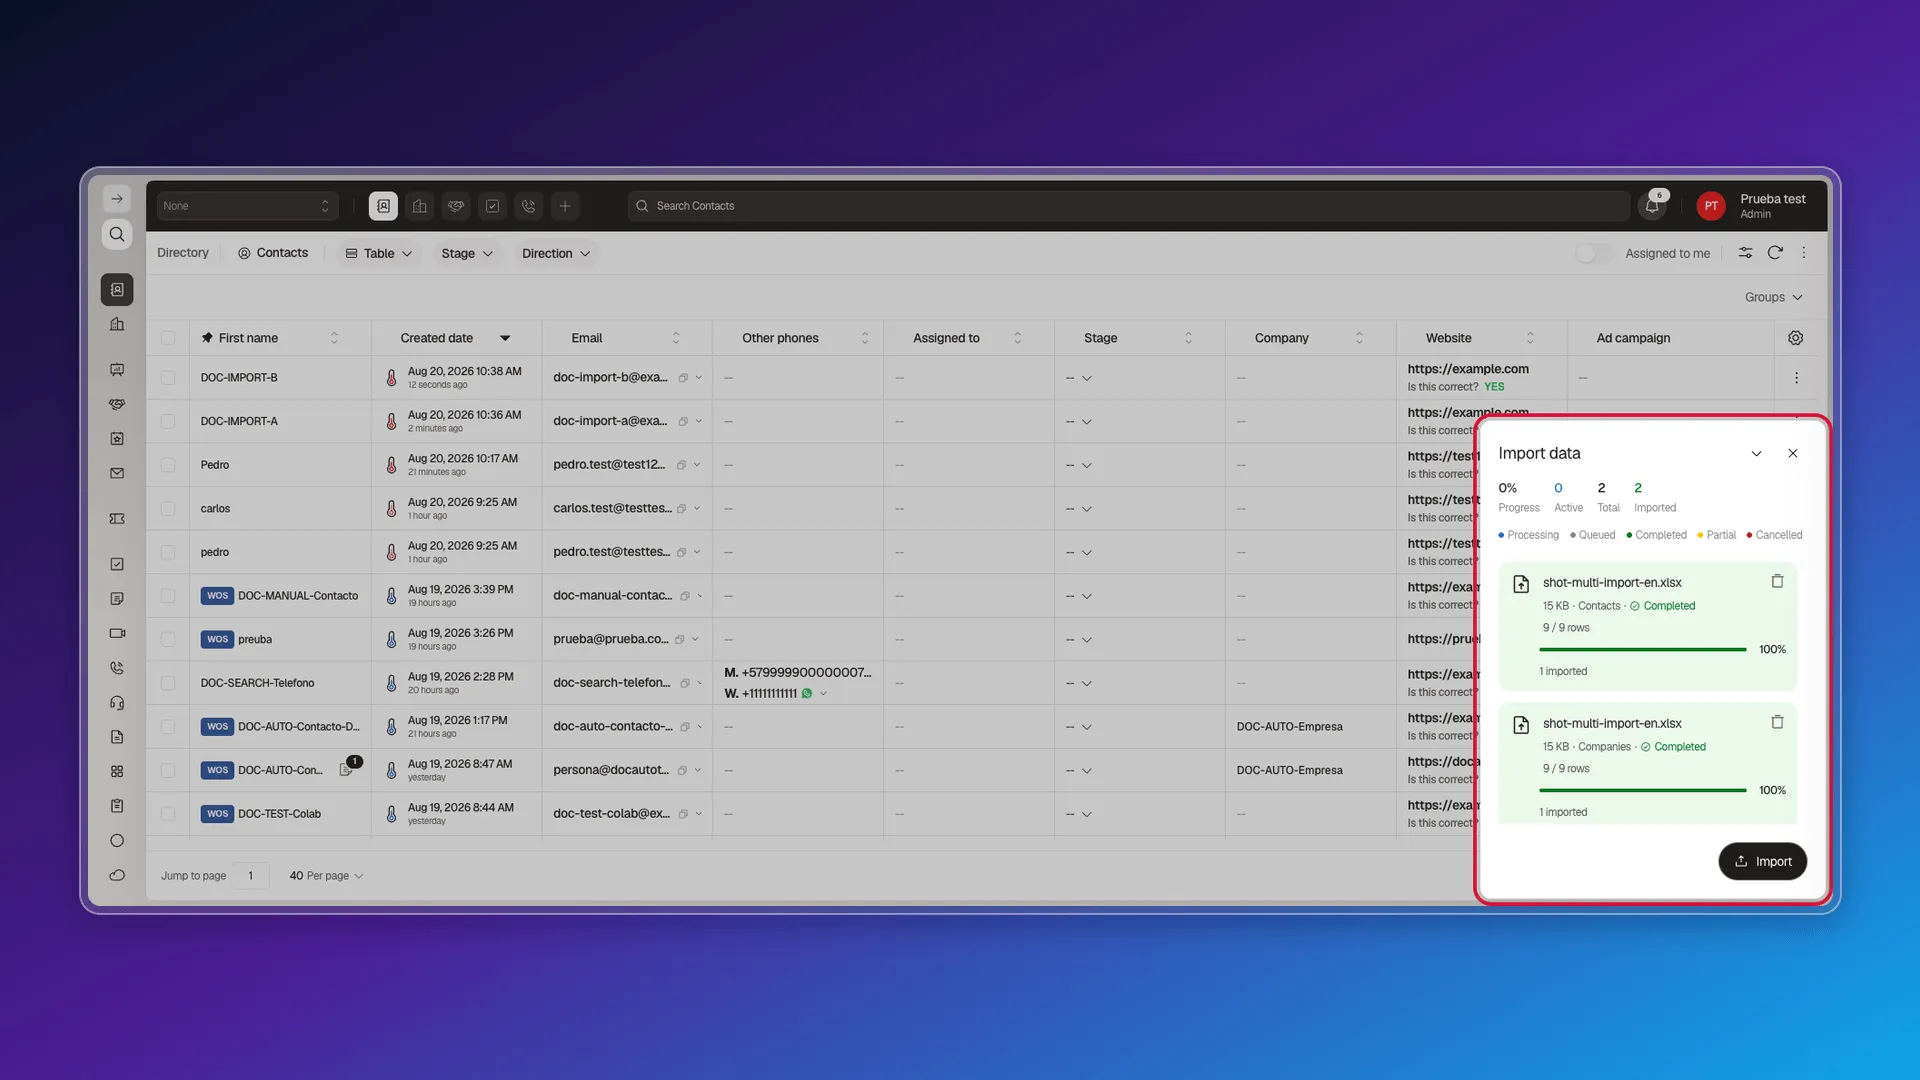Open mail envelope icon in left sidebar
This screenshot has width=1920, height=1080.
pos(117,473)
